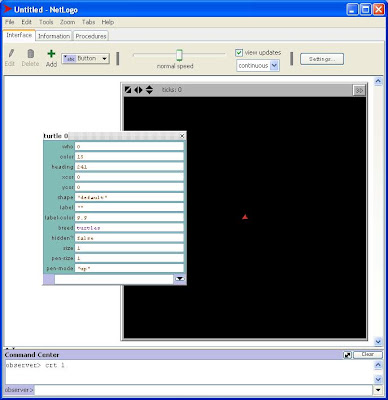Click the Command Center output scroll-up arrow
Viewport: 388px width, 400px height.
pos(378,365)
